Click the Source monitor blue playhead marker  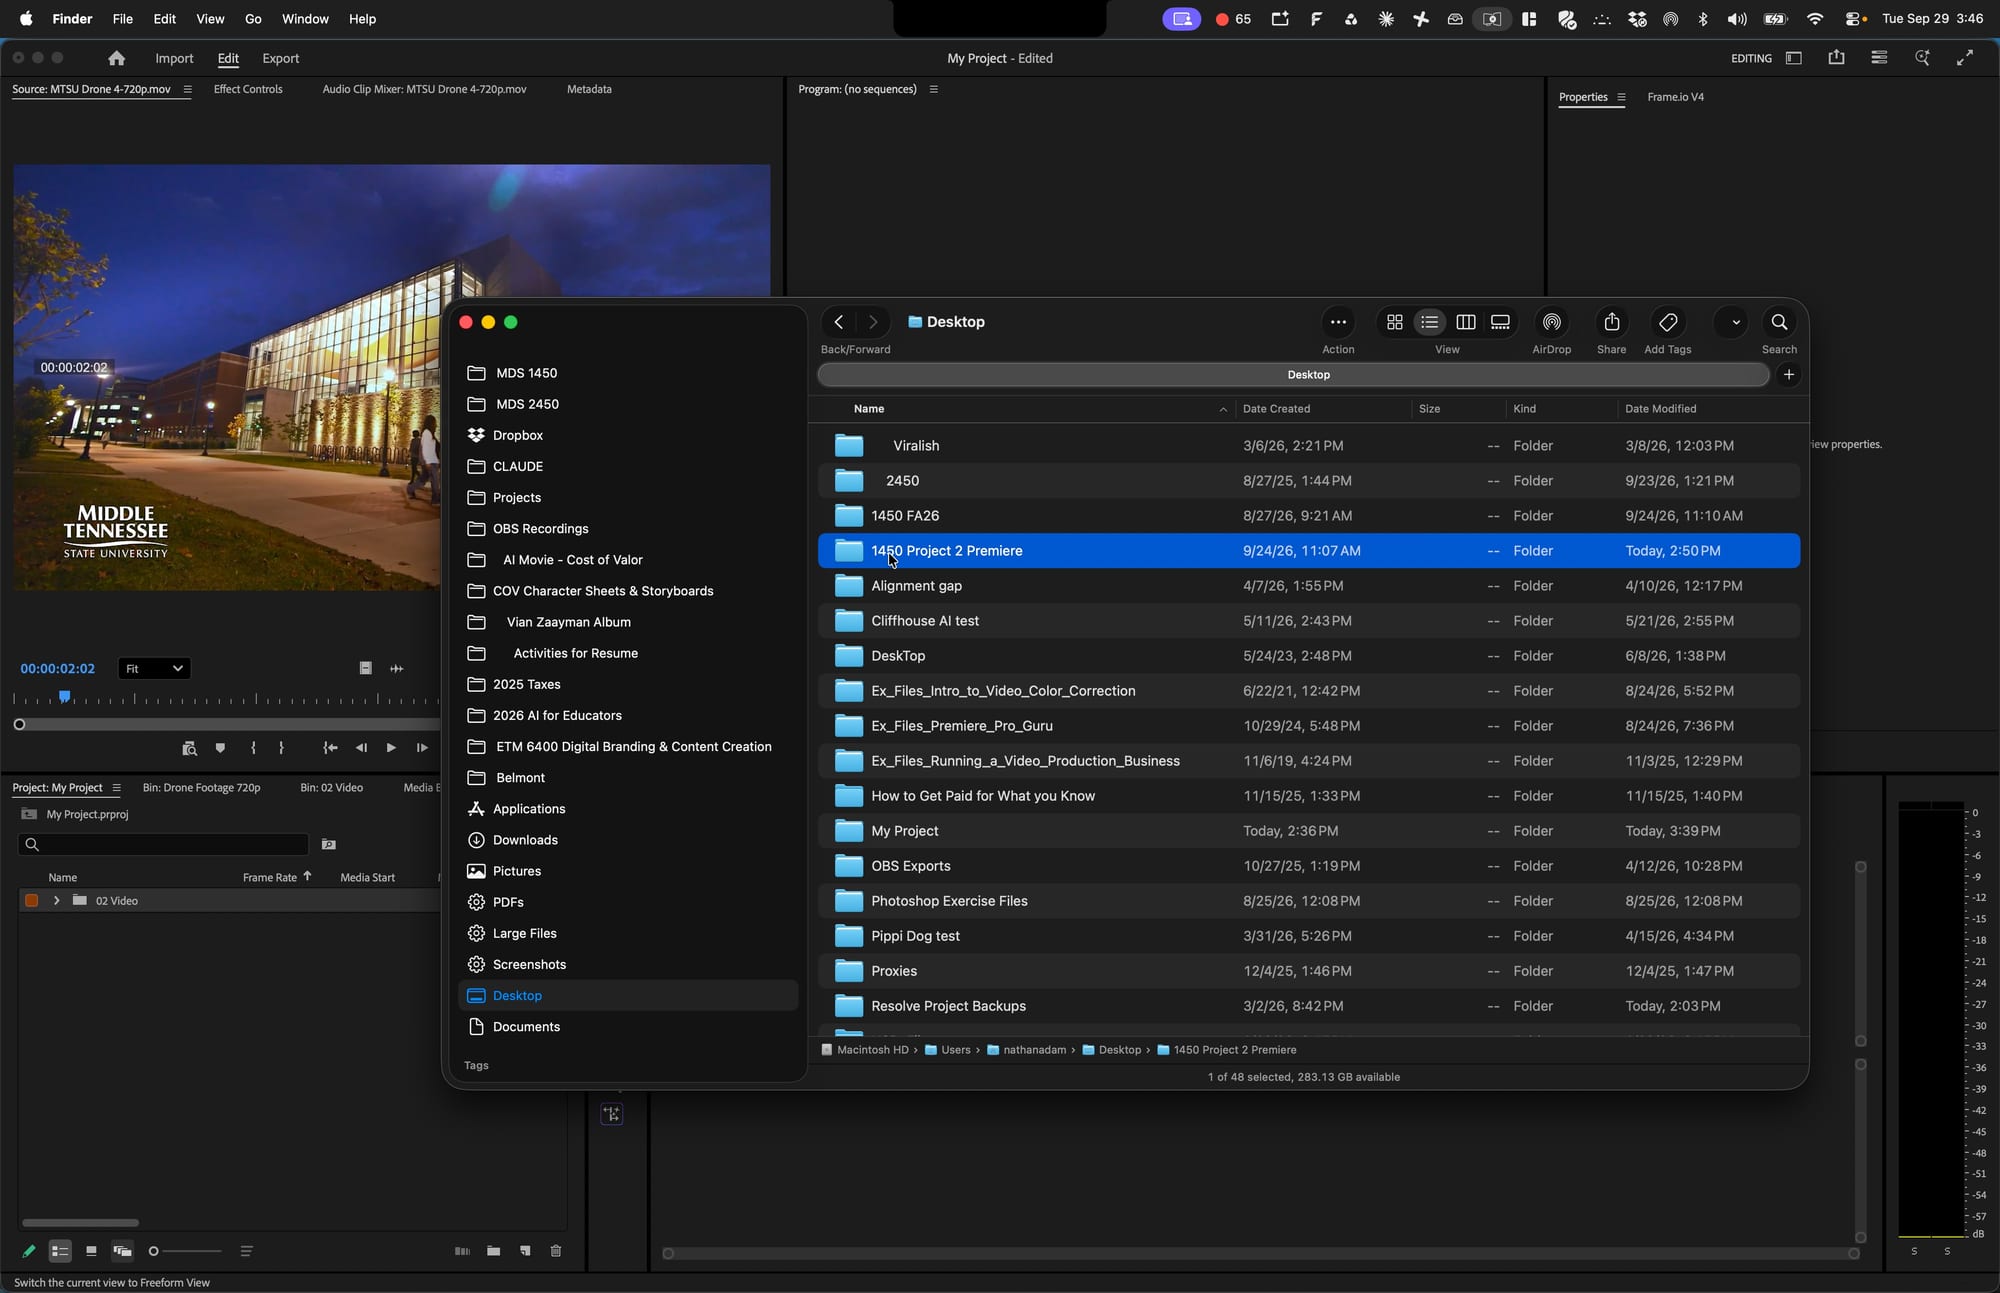tap(65, 696)
